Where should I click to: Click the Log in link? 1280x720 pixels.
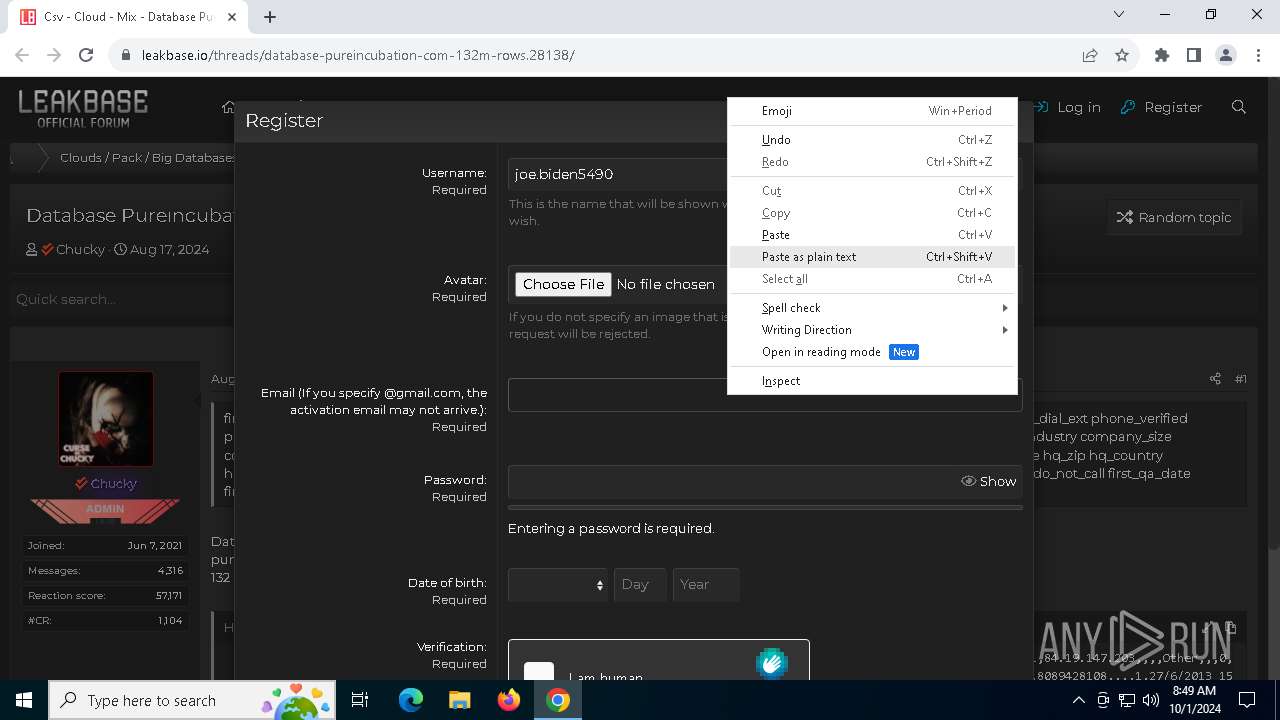[1067, 107]
